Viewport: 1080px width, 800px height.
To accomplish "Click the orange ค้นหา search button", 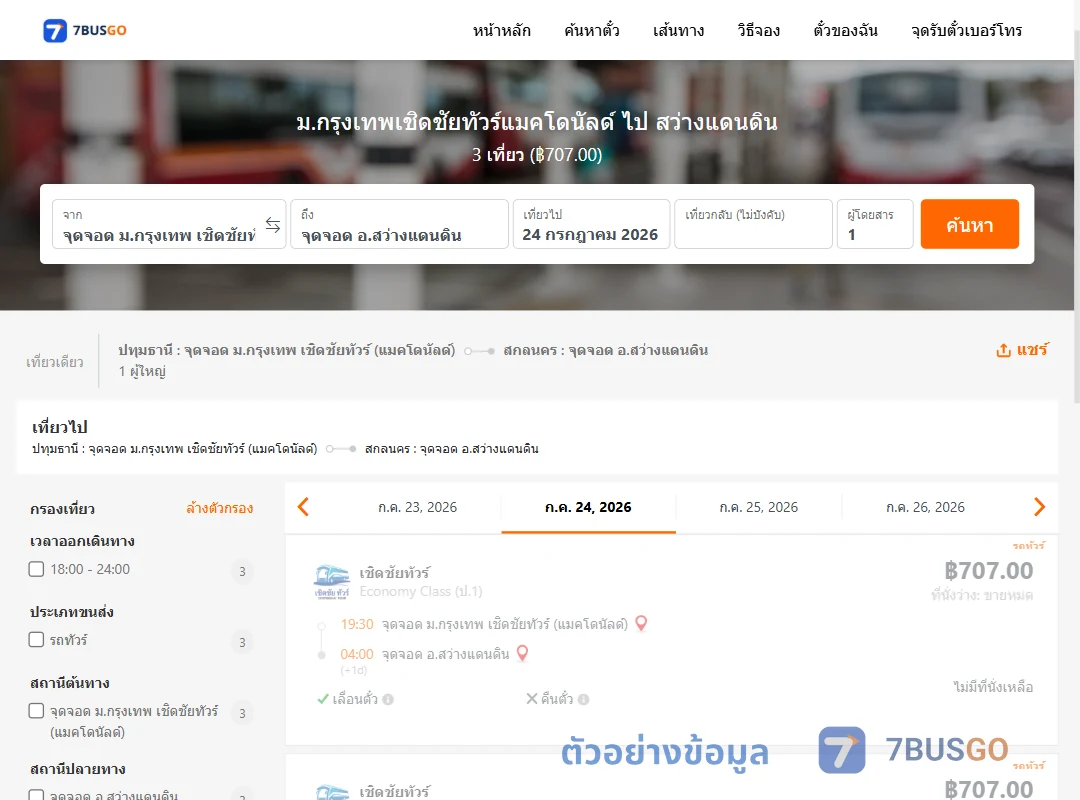I will 969,224.
